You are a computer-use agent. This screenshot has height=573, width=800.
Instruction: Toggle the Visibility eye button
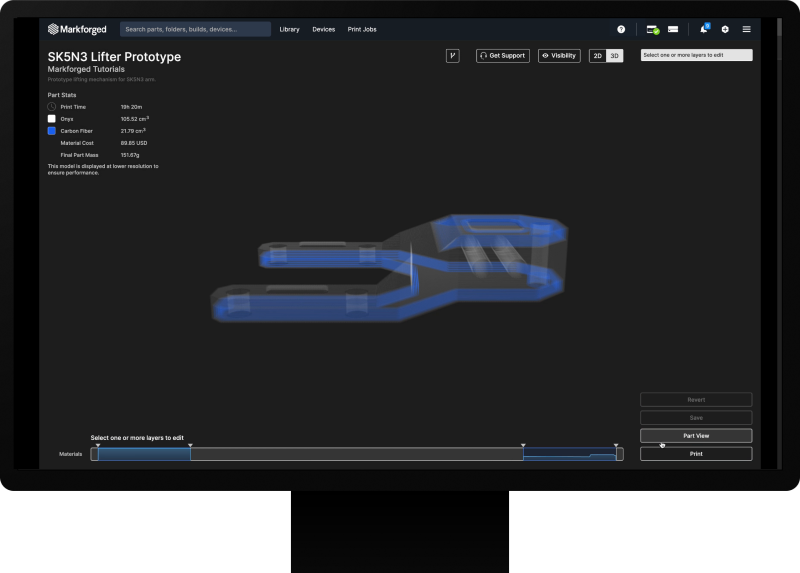click(559, 56)
